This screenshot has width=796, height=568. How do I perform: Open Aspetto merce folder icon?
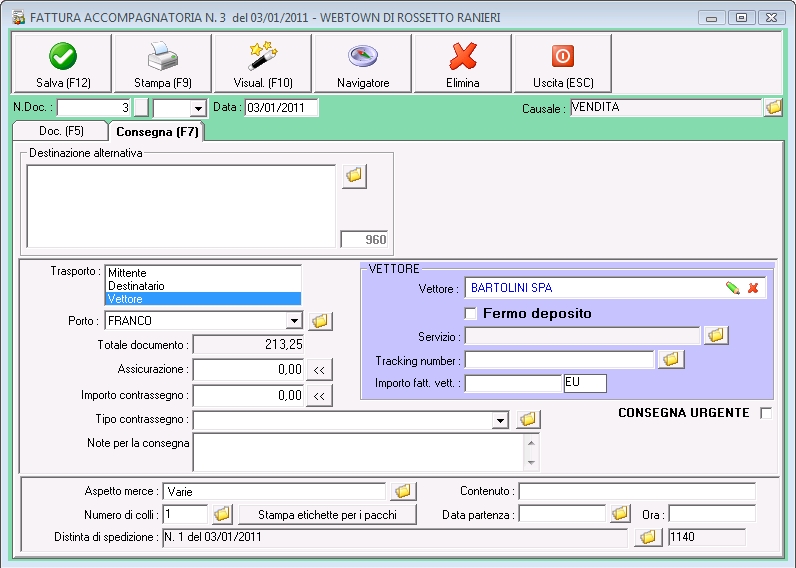[x=403, y=491]
